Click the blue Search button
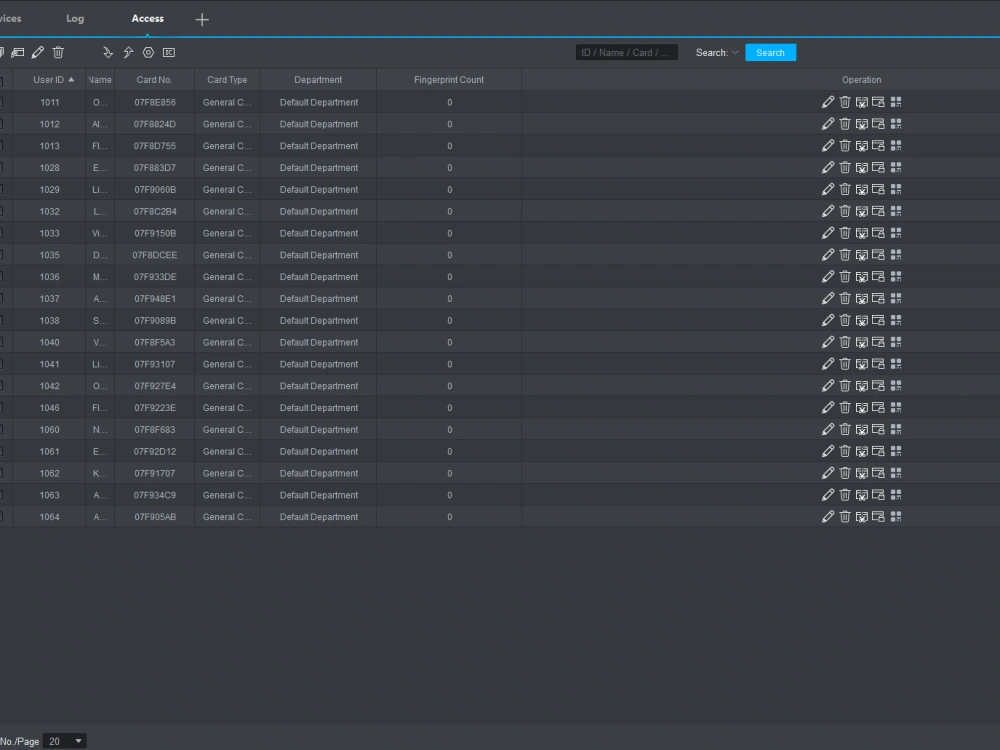Viewport: 1000px width, 750px height. 770,52
